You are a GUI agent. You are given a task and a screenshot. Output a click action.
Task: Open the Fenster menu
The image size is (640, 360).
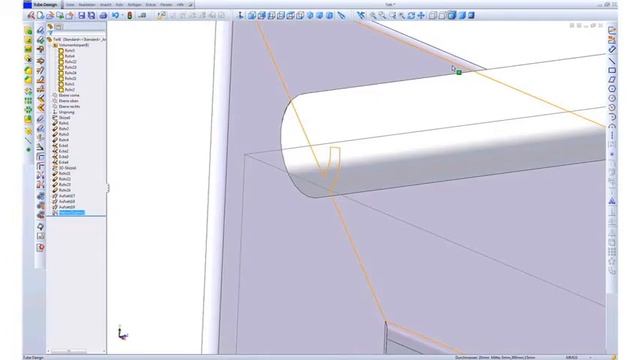(x=166, y=5)
